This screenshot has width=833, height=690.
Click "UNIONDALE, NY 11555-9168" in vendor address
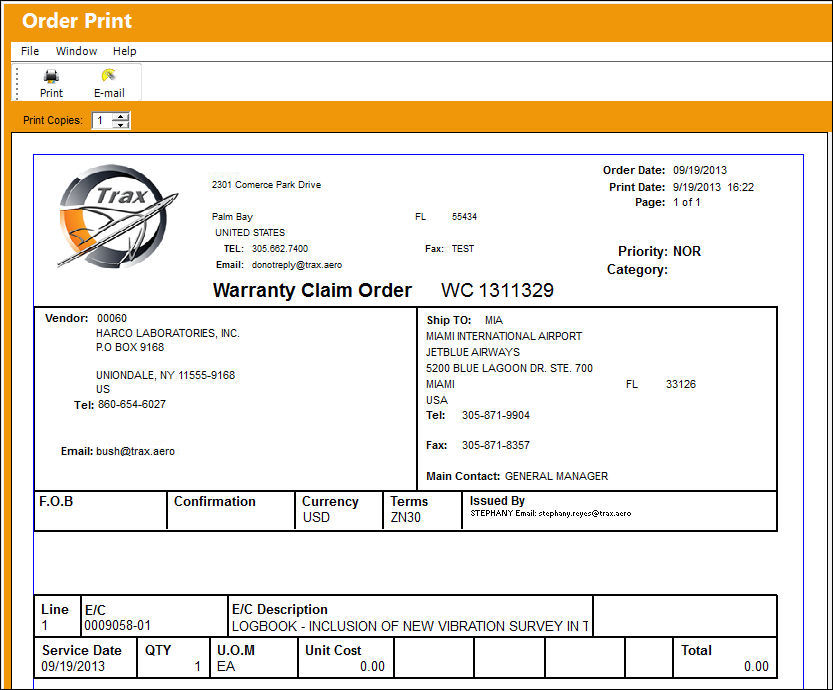click(x=165, y=375)
